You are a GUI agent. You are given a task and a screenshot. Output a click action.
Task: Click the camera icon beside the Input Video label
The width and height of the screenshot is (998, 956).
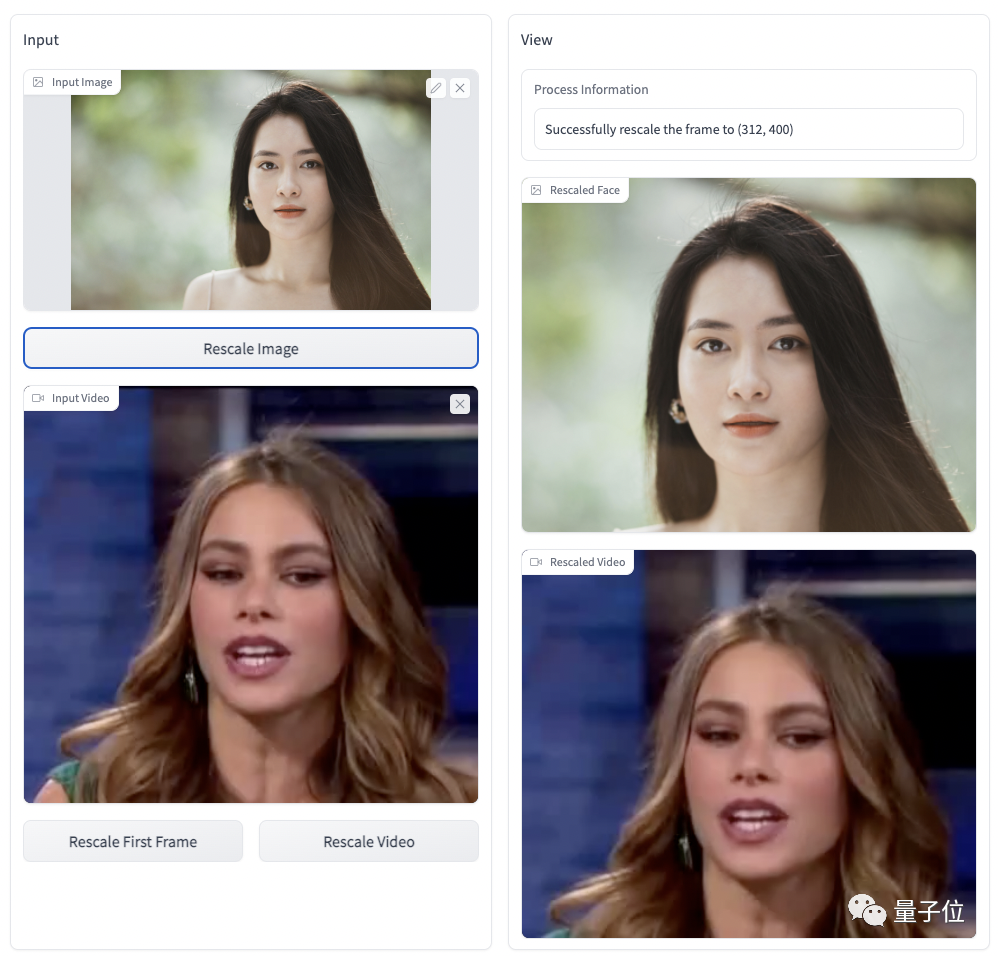(38, 398)
